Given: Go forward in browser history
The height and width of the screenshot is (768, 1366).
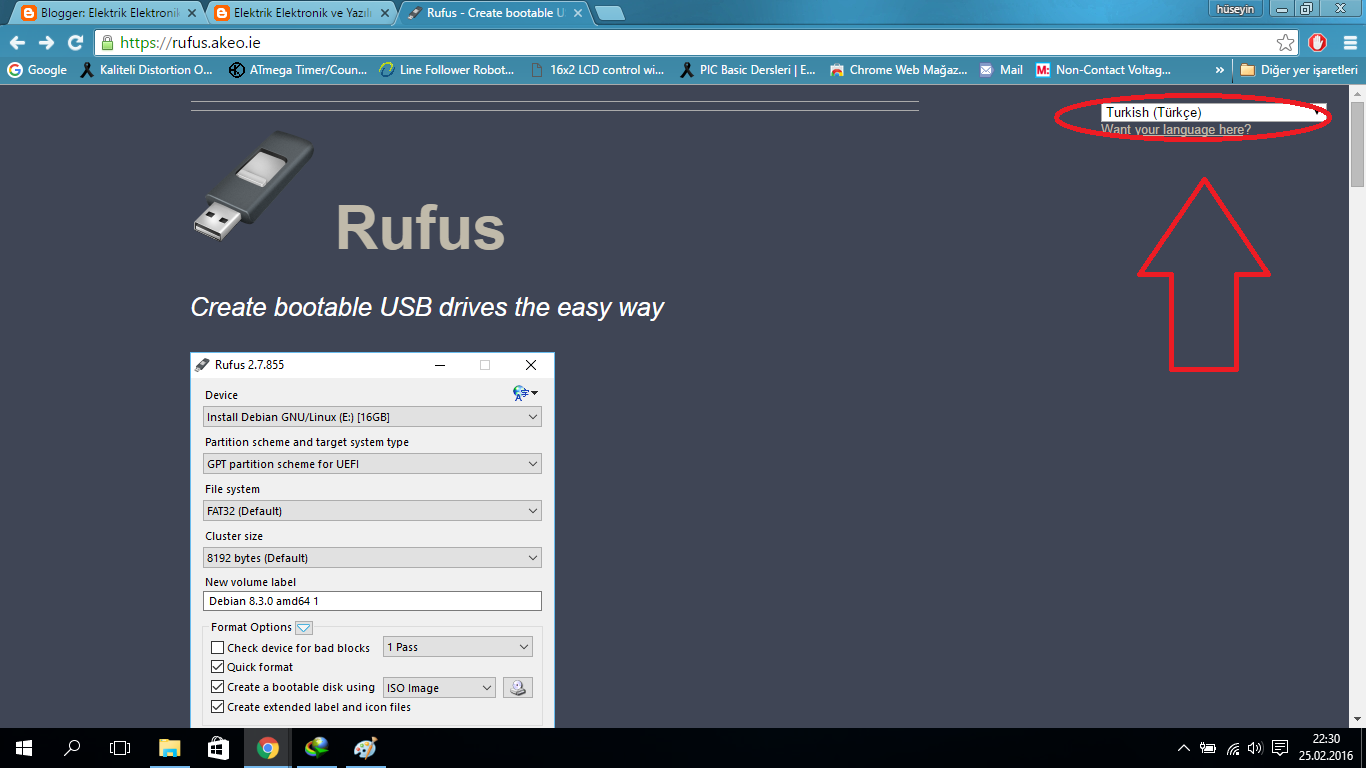Looking at the screenshot, I should pyautogui.click(x=46, y=43).
